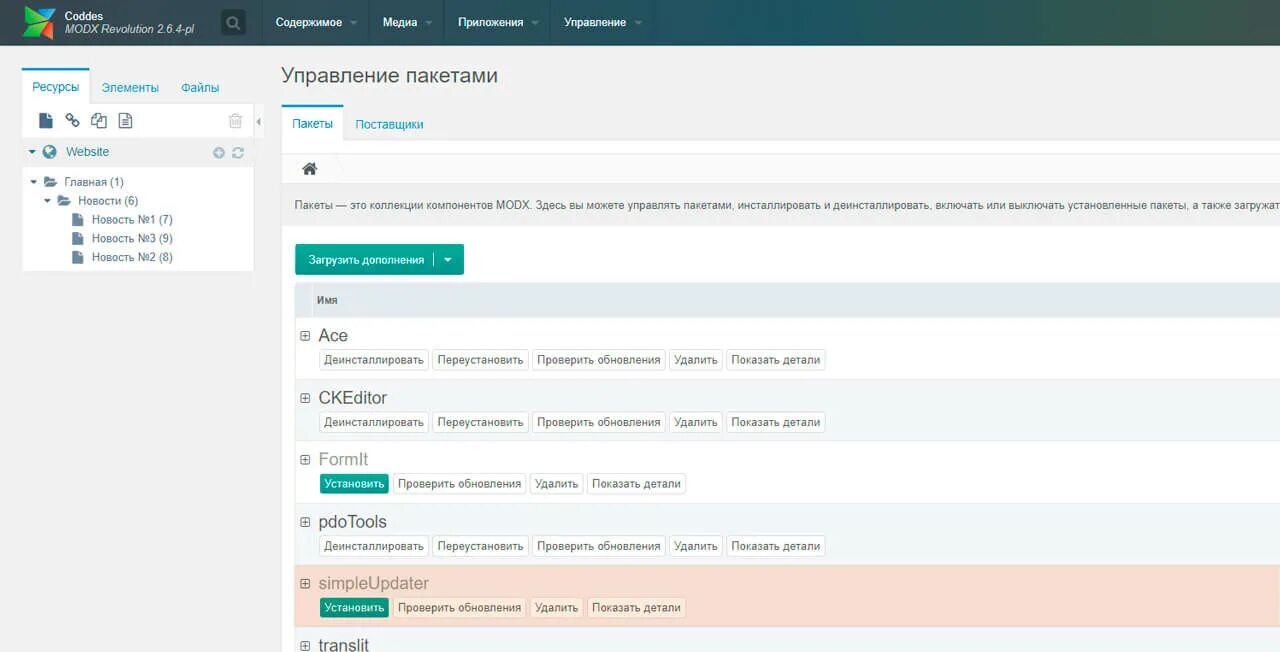Switch to the Элементы tab

(130, 87)
